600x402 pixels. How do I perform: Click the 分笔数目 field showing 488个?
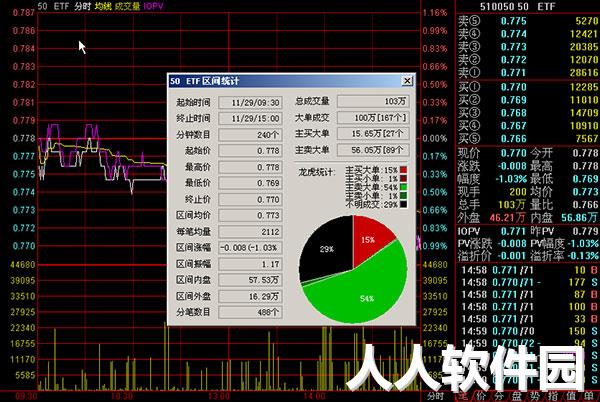[x=251, y=312]
